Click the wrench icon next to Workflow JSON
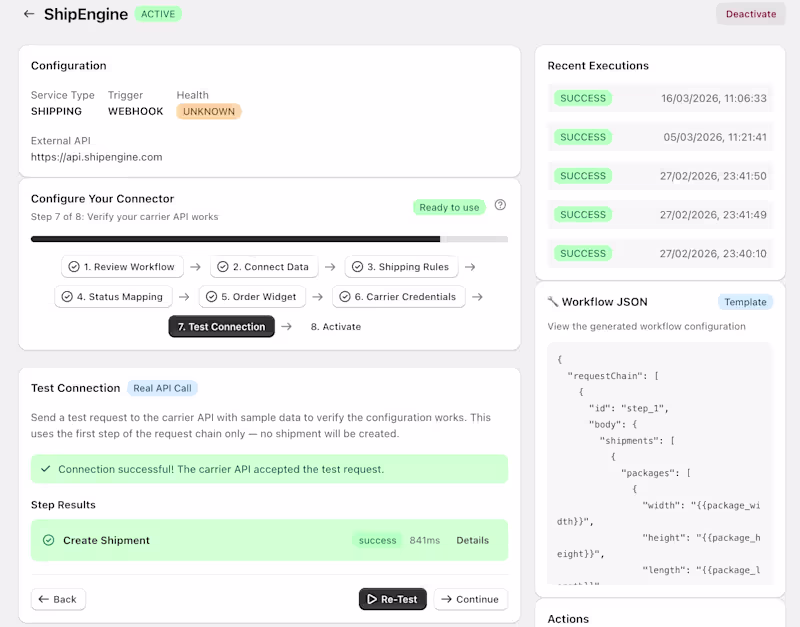This screenshot has height=627, width=800. [553, 302]
